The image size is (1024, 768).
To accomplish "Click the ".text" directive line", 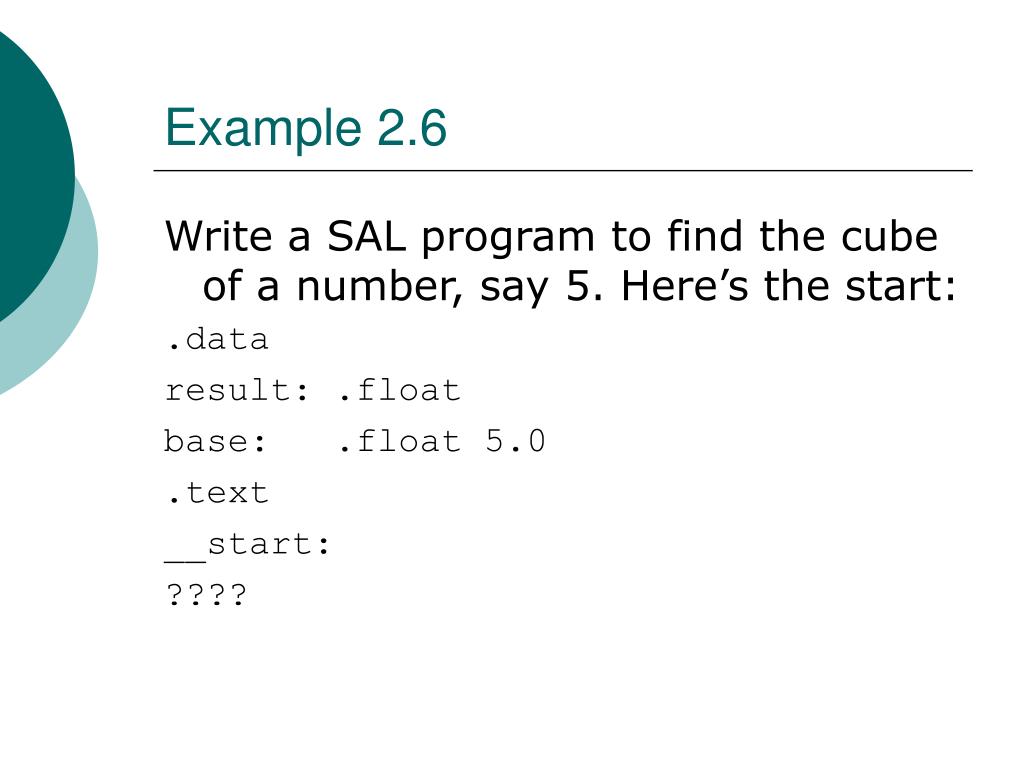I will click(x=217, y=493).
